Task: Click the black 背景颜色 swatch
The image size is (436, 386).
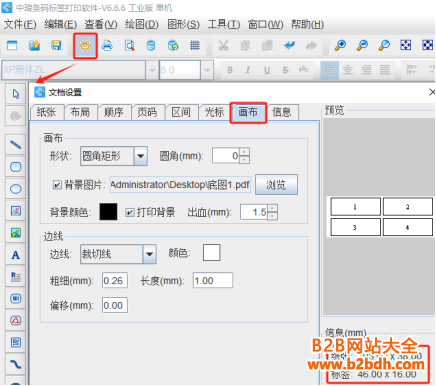Action: point(108,212)
